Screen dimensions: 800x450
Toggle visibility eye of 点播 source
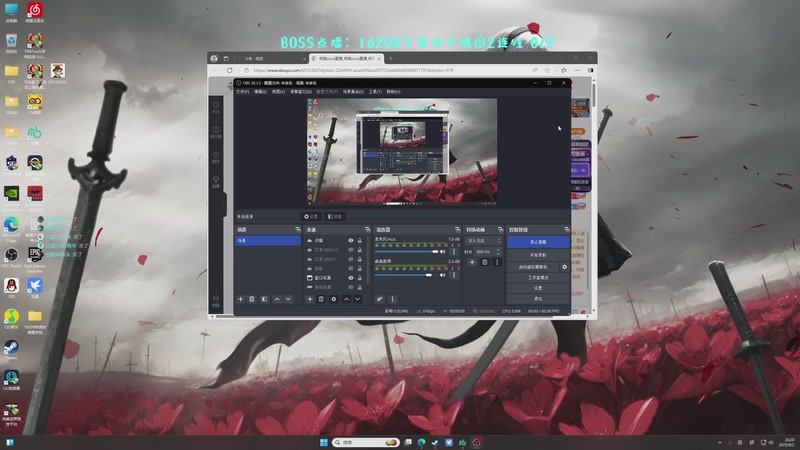(x=351, y=240)
